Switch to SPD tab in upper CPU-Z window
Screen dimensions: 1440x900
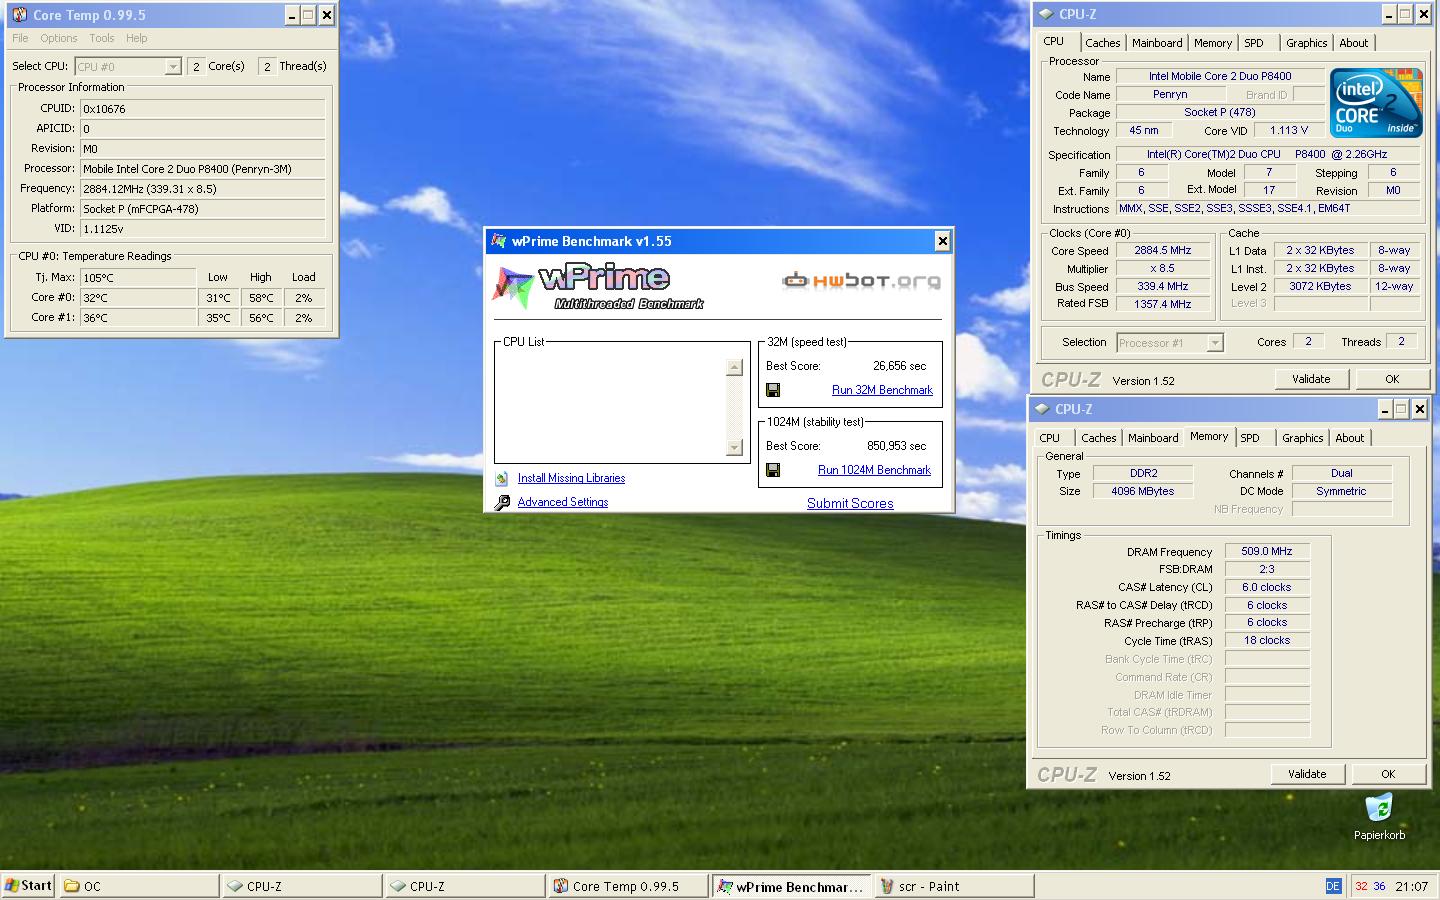(x=1254, y=43)
